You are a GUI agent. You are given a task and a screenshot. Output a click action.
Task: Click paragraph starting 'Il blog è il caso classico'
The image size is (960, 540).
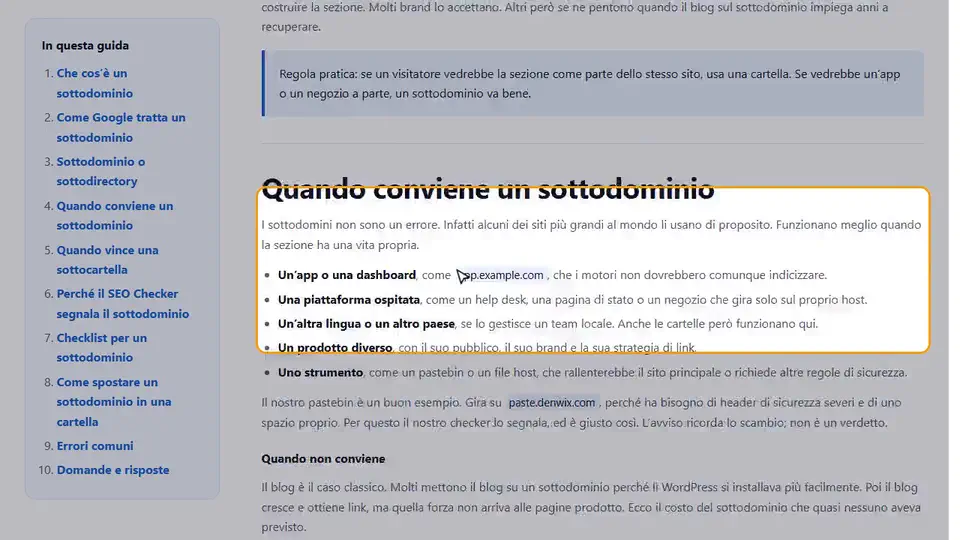coord(591,507)
